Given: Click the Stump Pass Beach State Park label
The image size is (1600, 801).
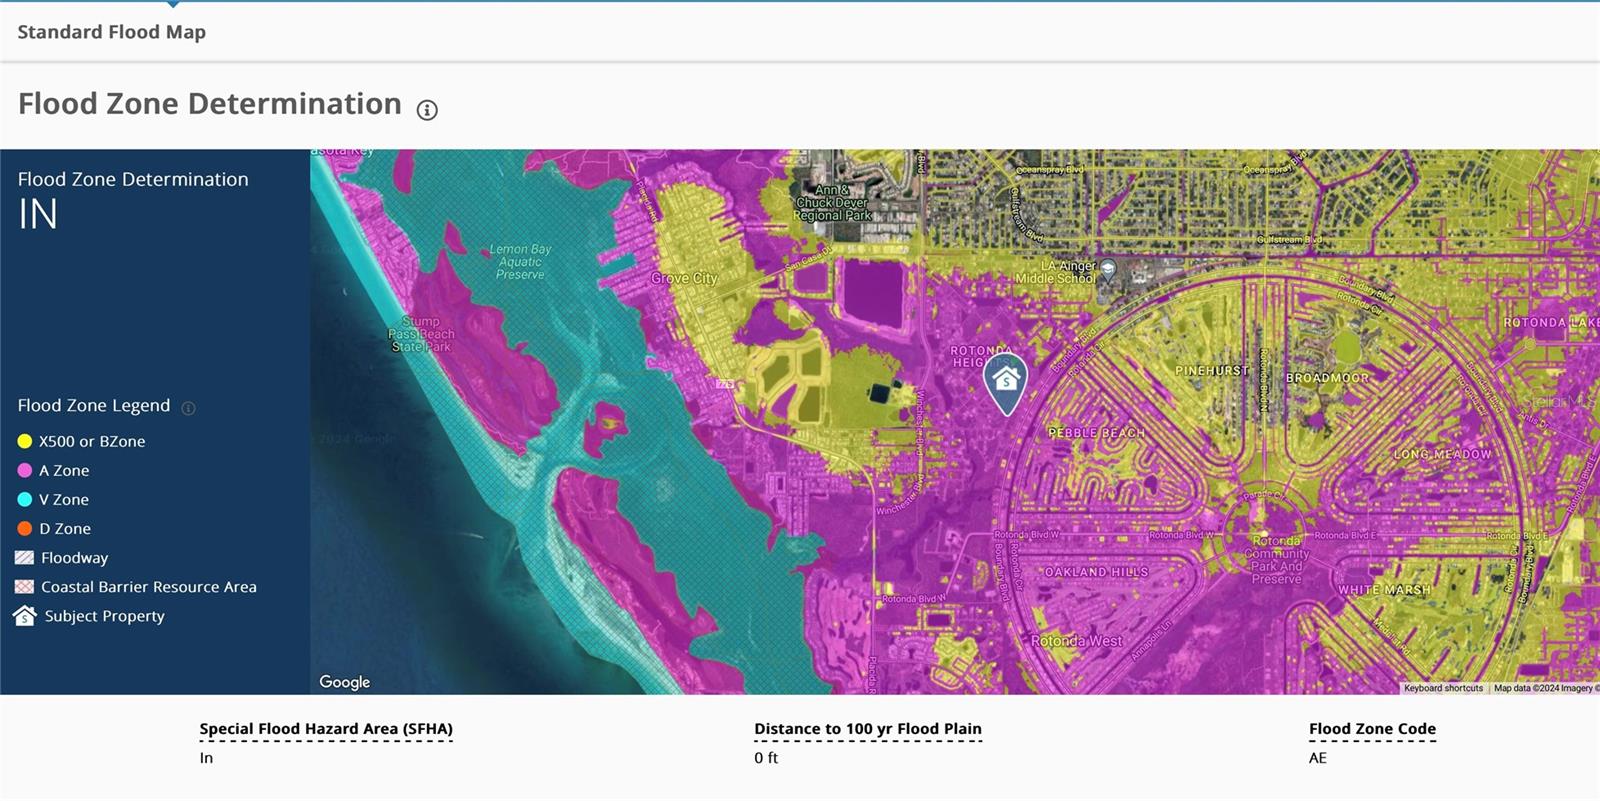Looking at the screenshot, I should point(421,334).
